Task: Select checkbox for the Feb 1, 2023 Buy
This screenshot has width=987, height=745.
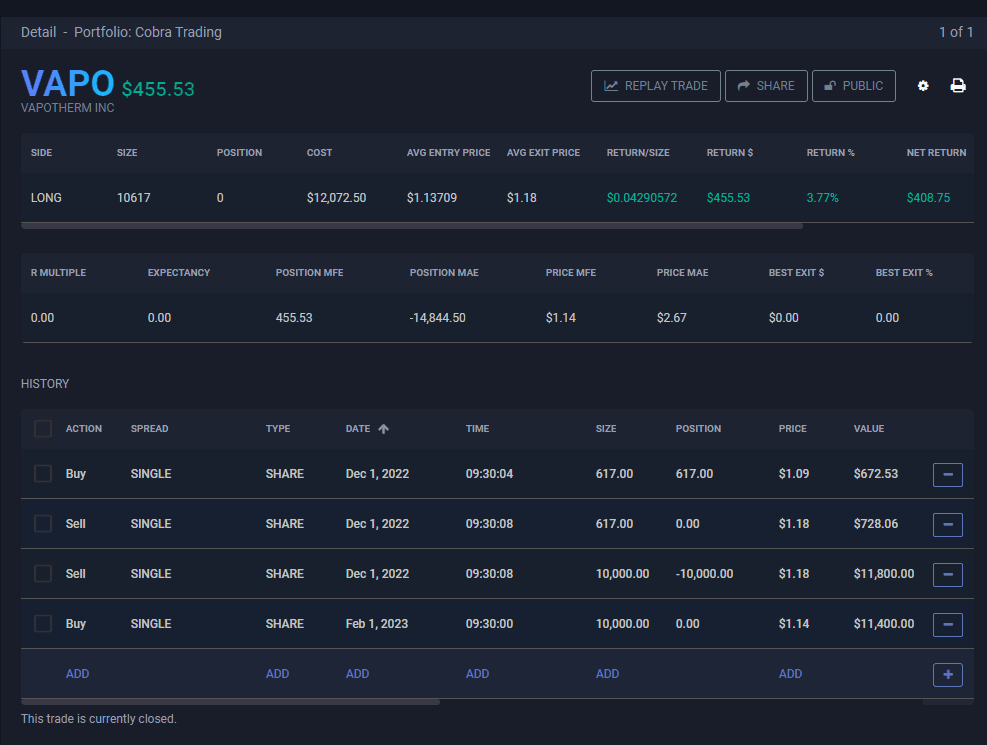Action: [43, 624]
